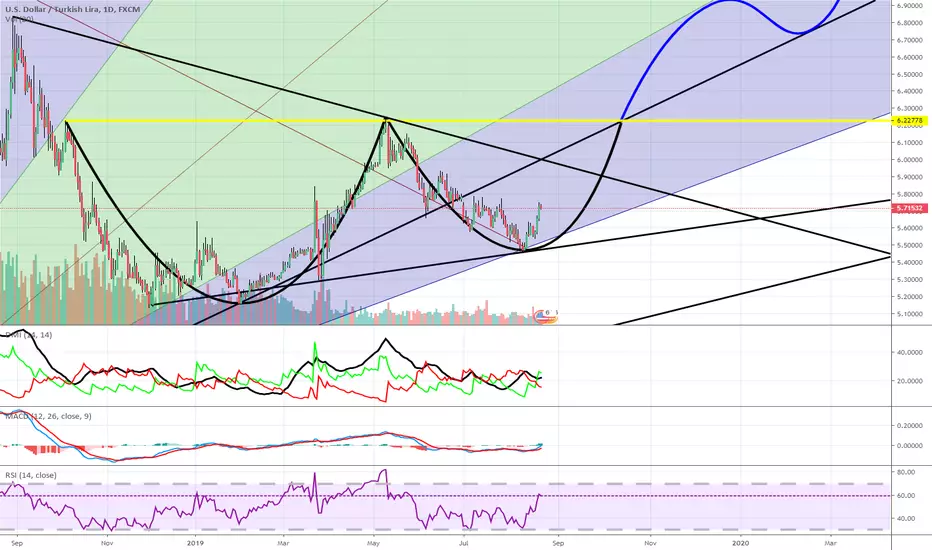The image size is (932, 550).
Task: Click the yellow 6.22778 price label
Action: pyautogui.click(x=911, y=121)
